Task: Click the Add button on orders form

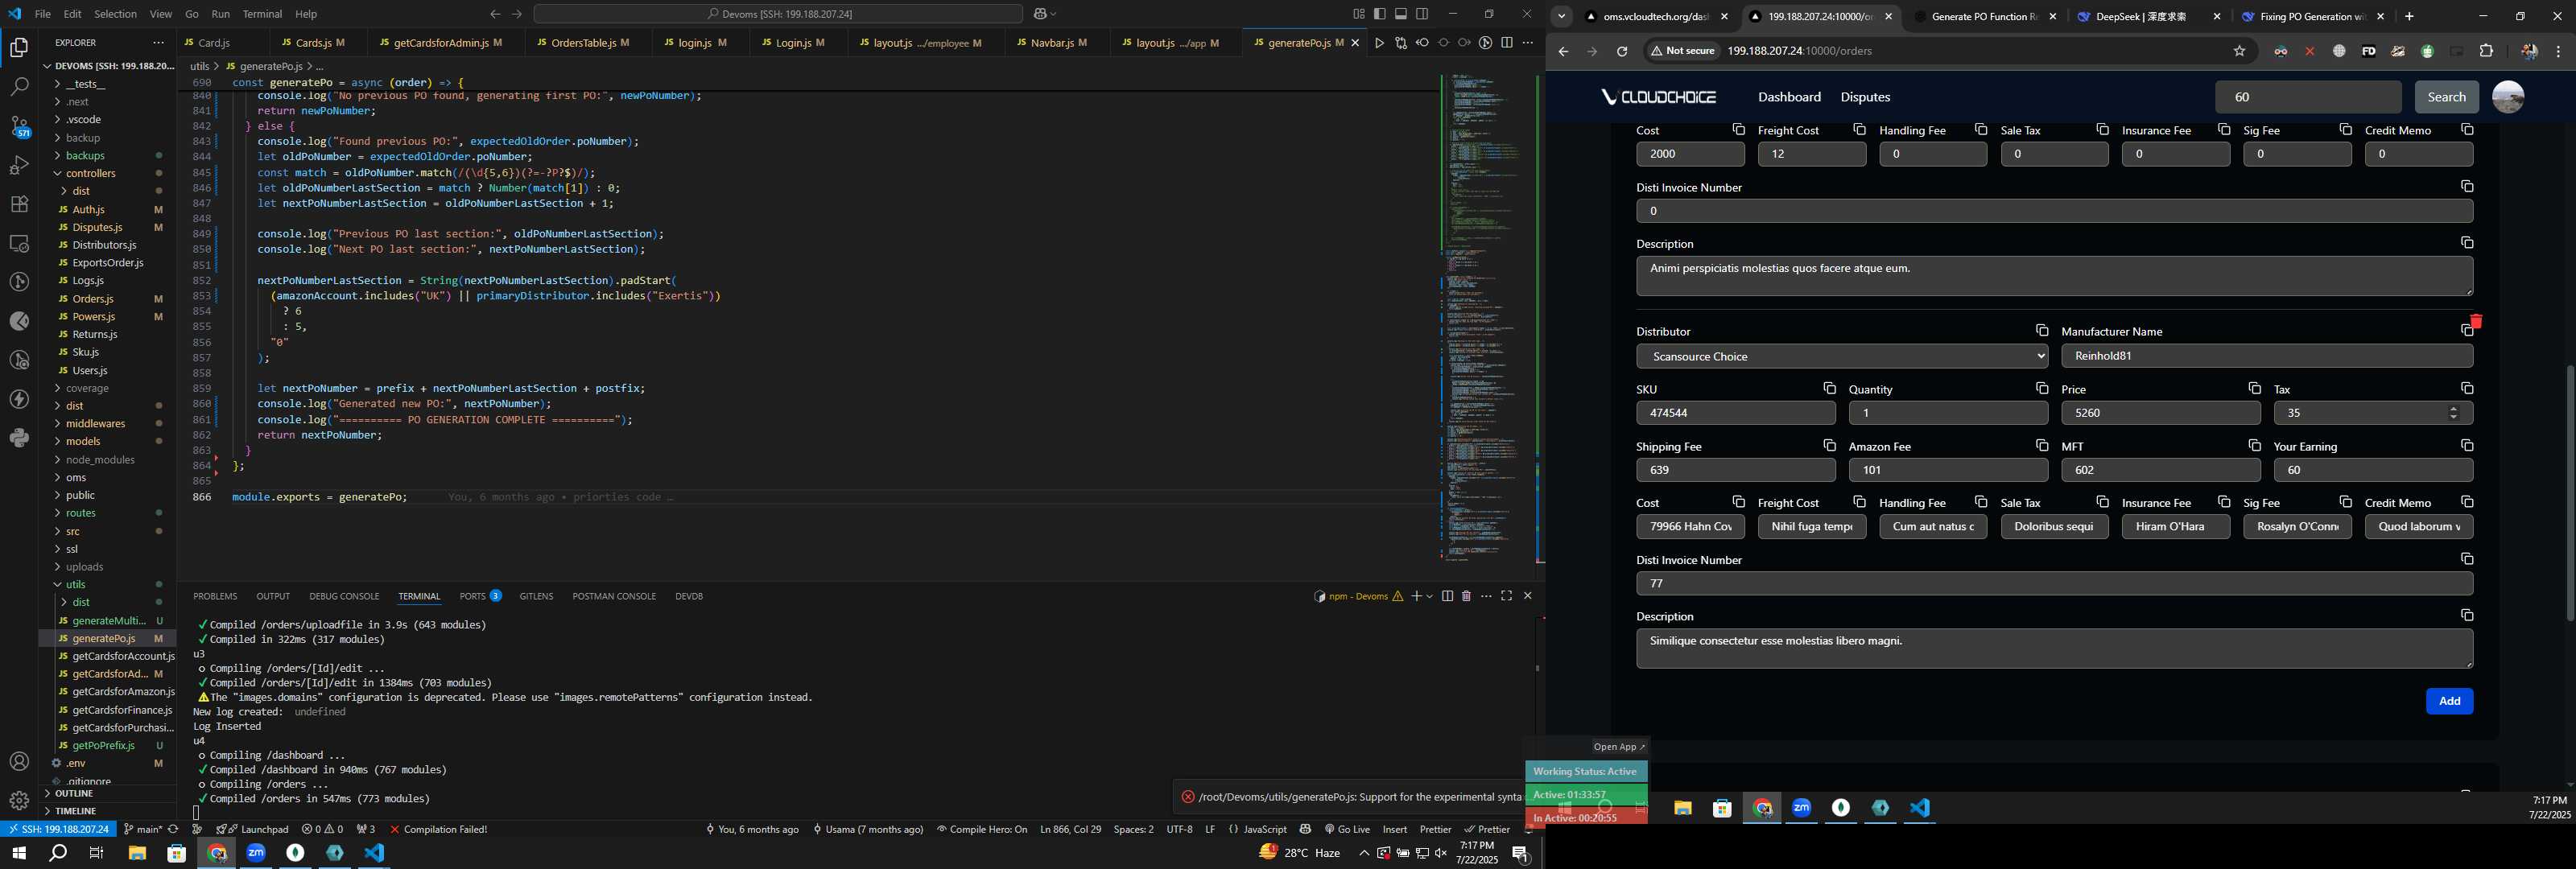Action: pyautogui.click(x=2449, y=701)
